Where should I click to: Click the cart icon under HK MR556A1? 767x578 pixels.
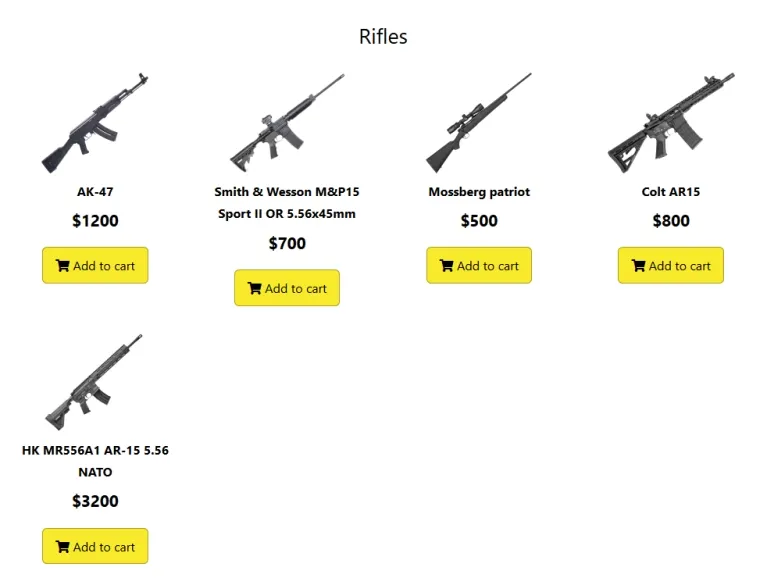pos(62,547)
